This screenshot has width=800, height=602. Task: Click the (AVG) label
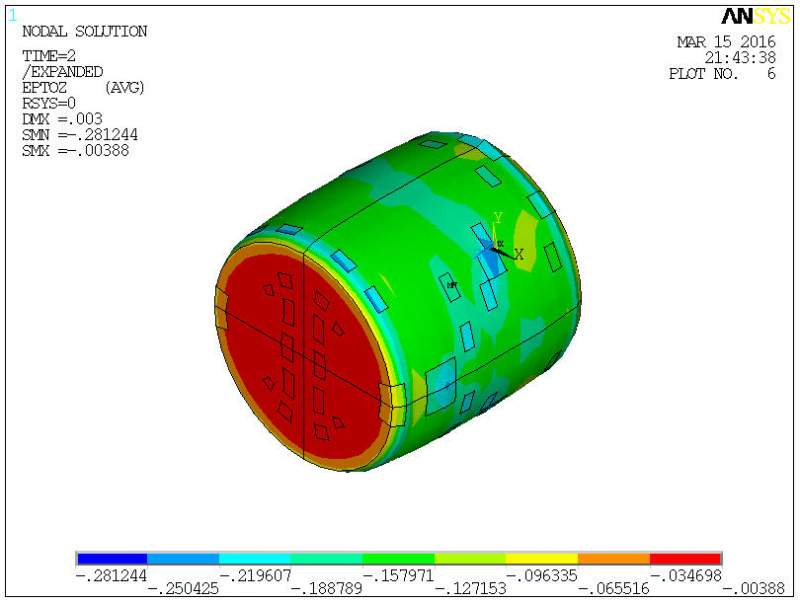(x=124, y=88)
